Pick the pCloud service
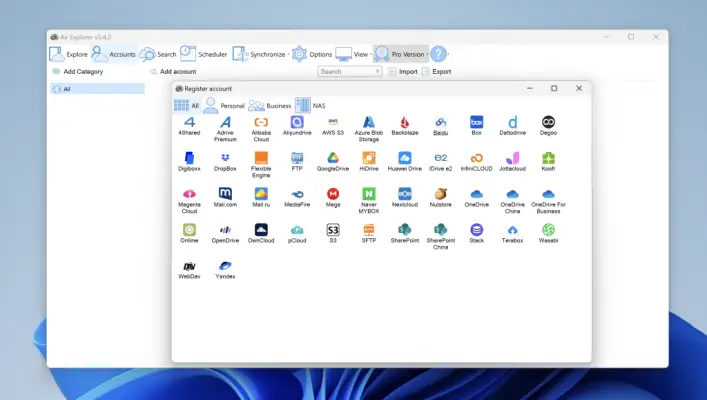 click(x=297, y=234)
